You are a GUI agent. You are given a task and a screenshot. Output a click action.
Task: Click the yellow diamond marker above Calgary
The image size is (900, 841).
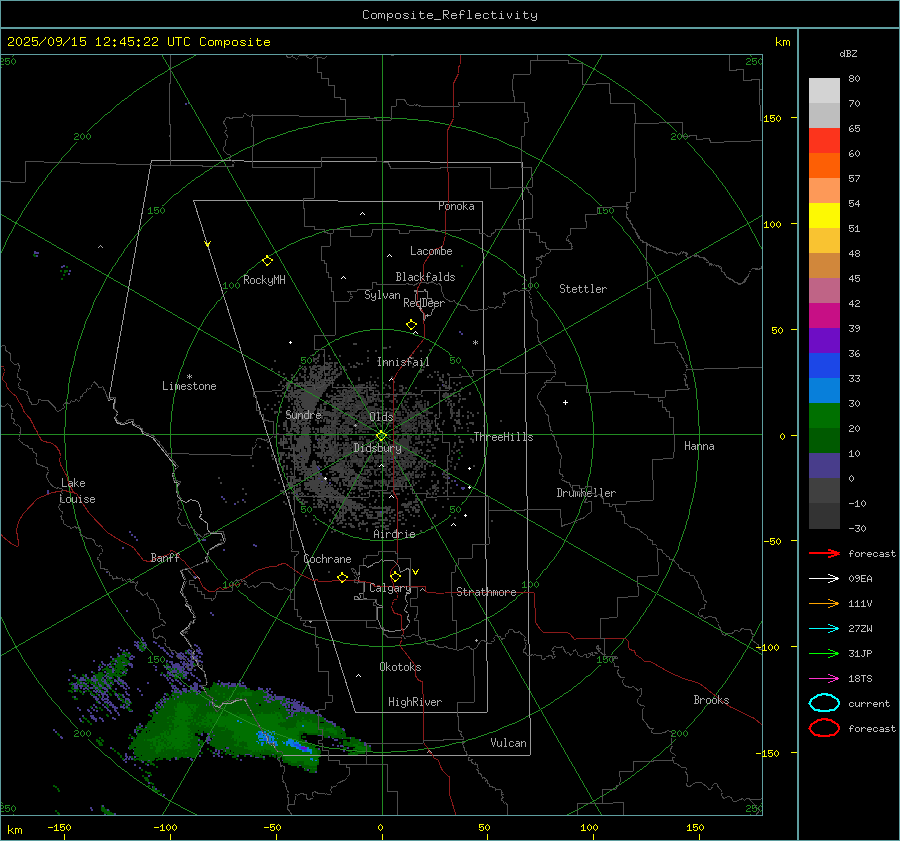click(x=395, y=576)
